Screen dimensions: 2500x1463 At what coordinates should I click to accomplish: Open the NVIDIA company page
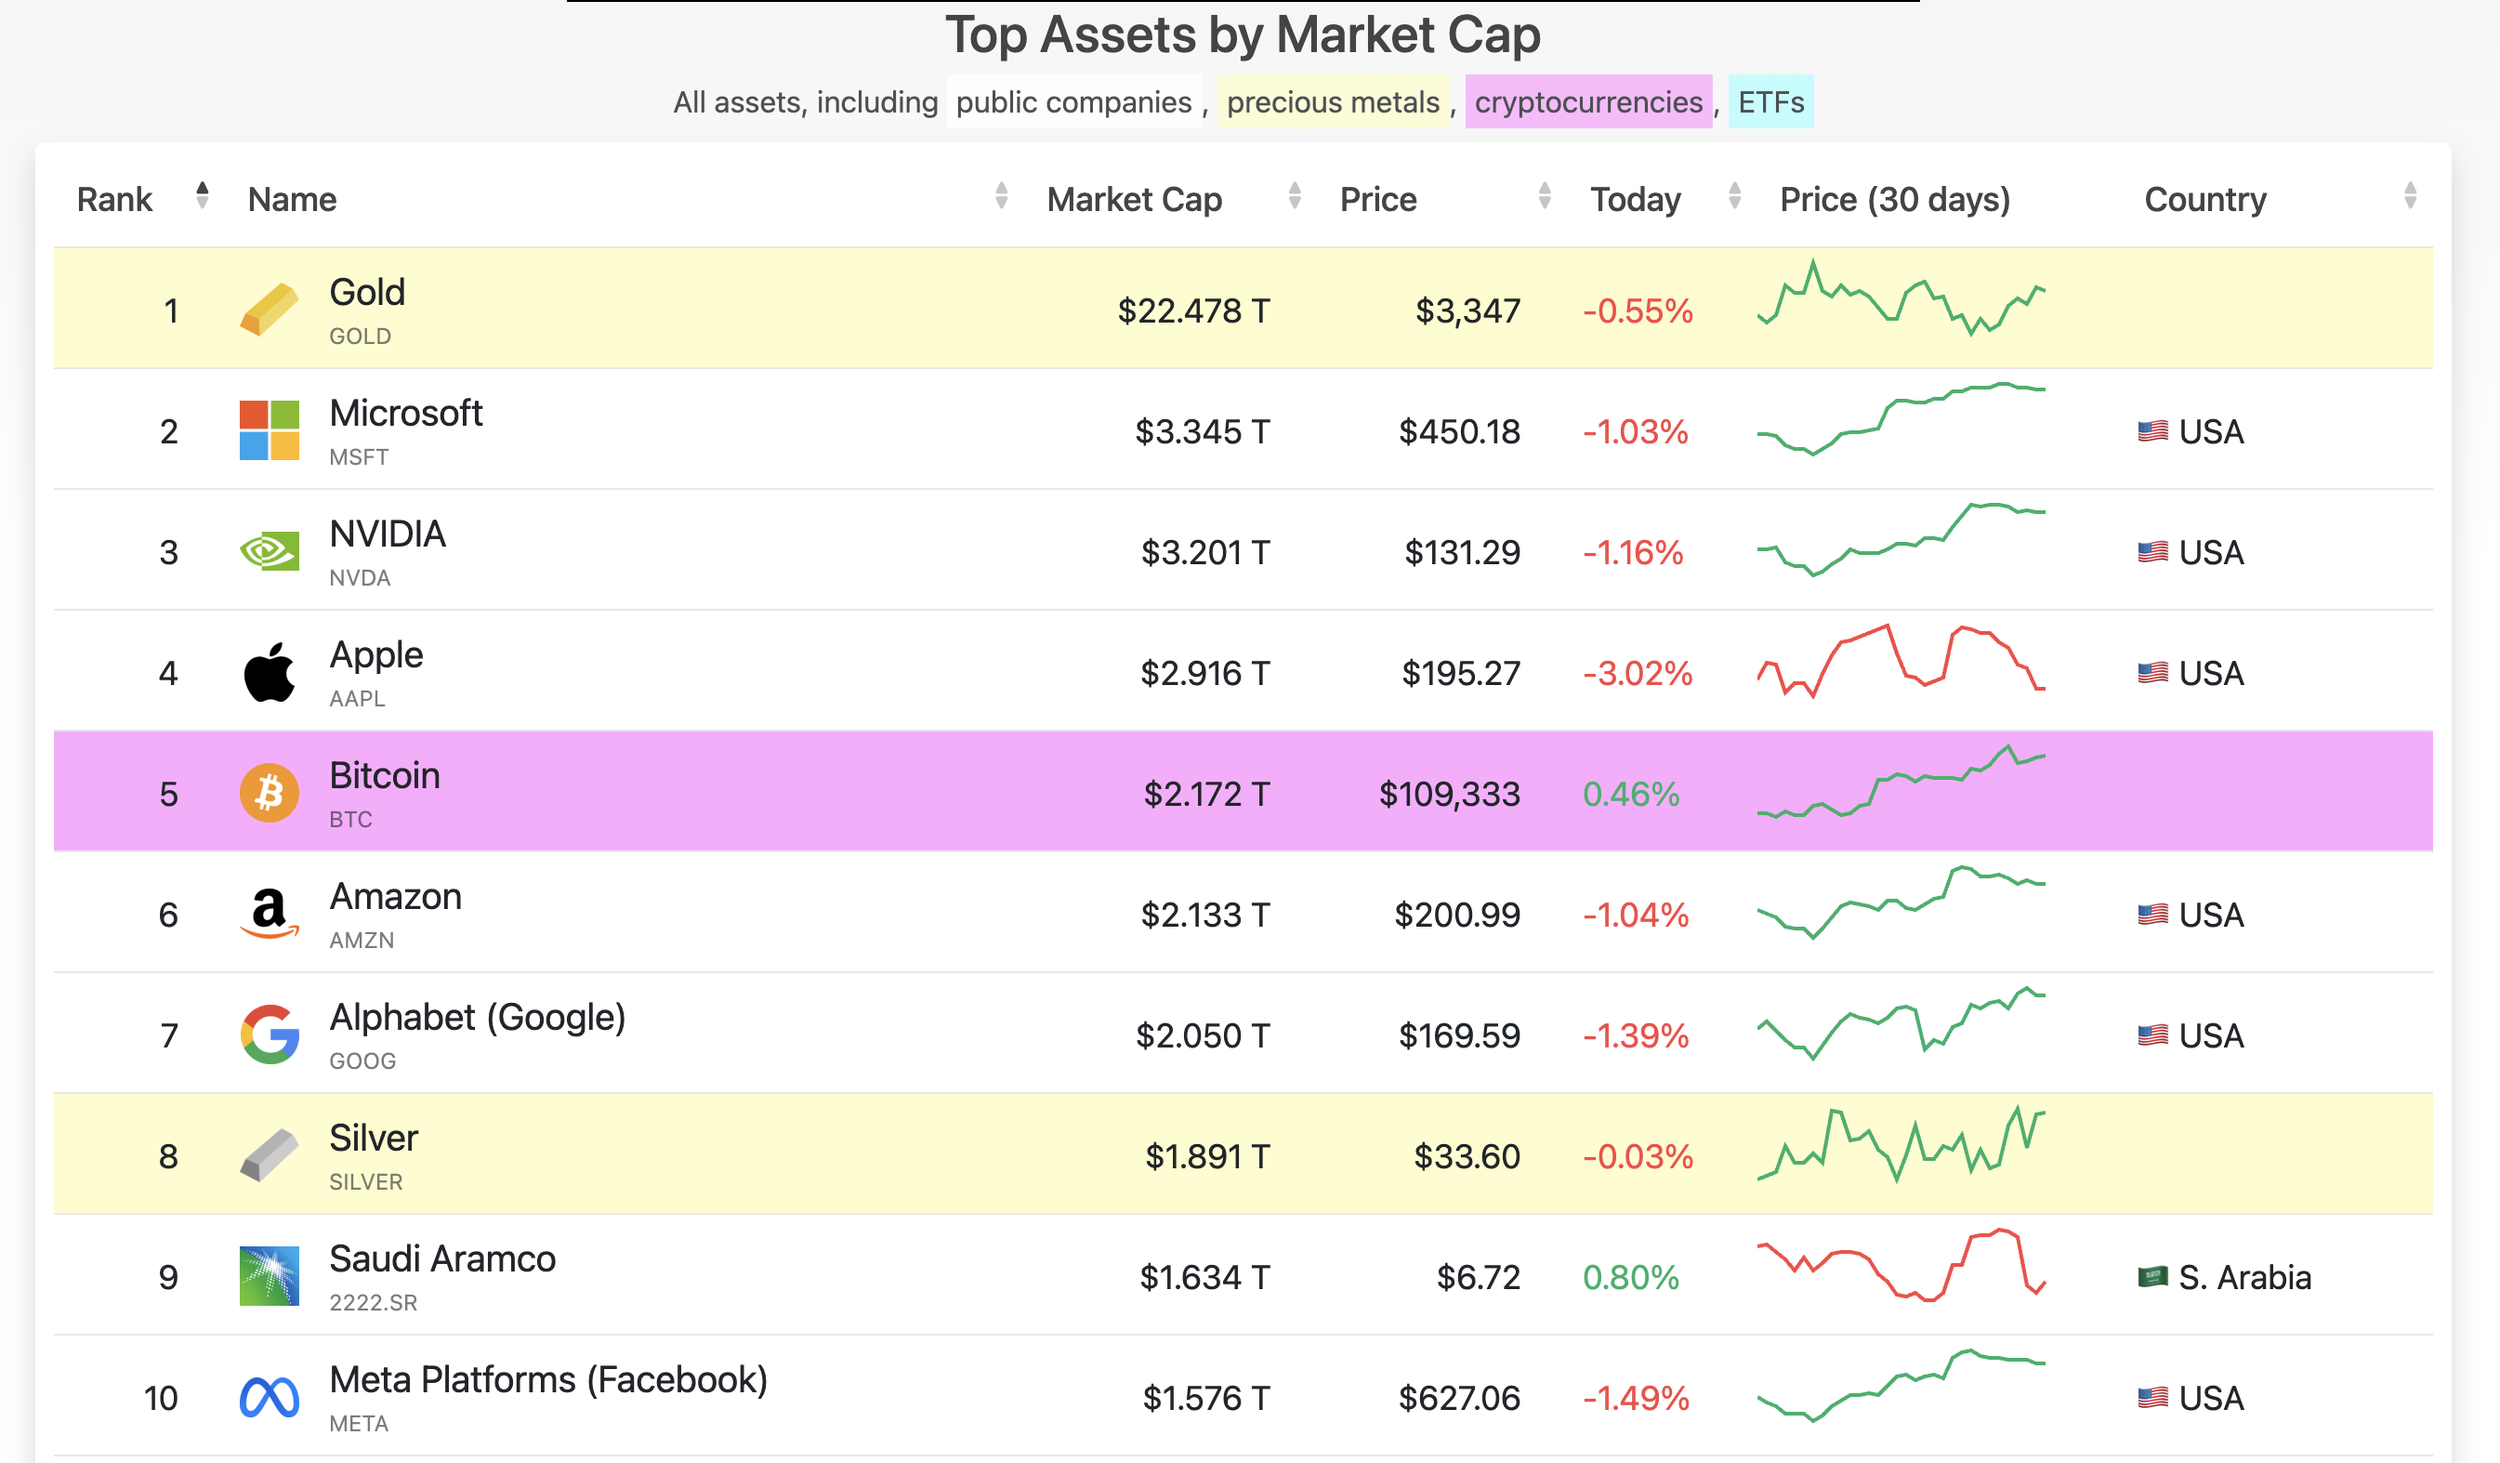click(x=388, y=534)
